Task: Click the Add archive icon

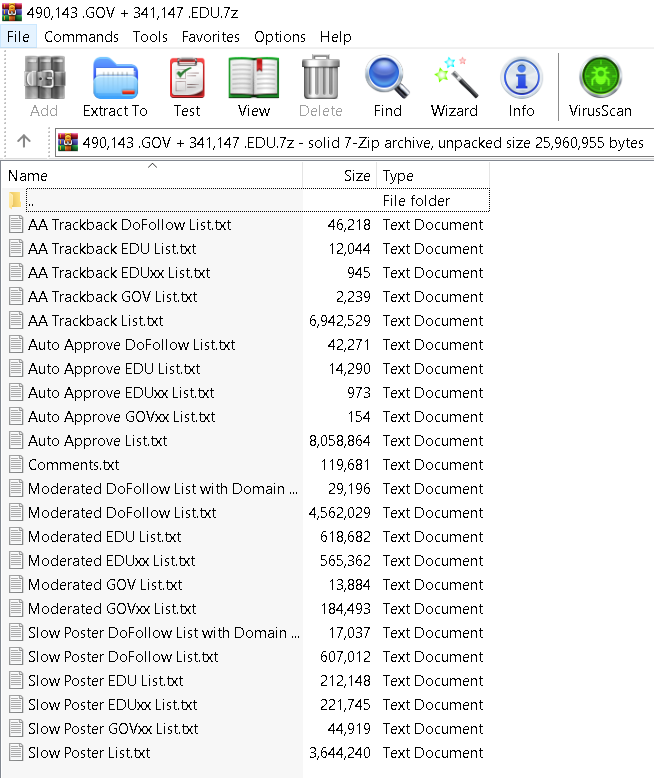Action: [44, 87]
